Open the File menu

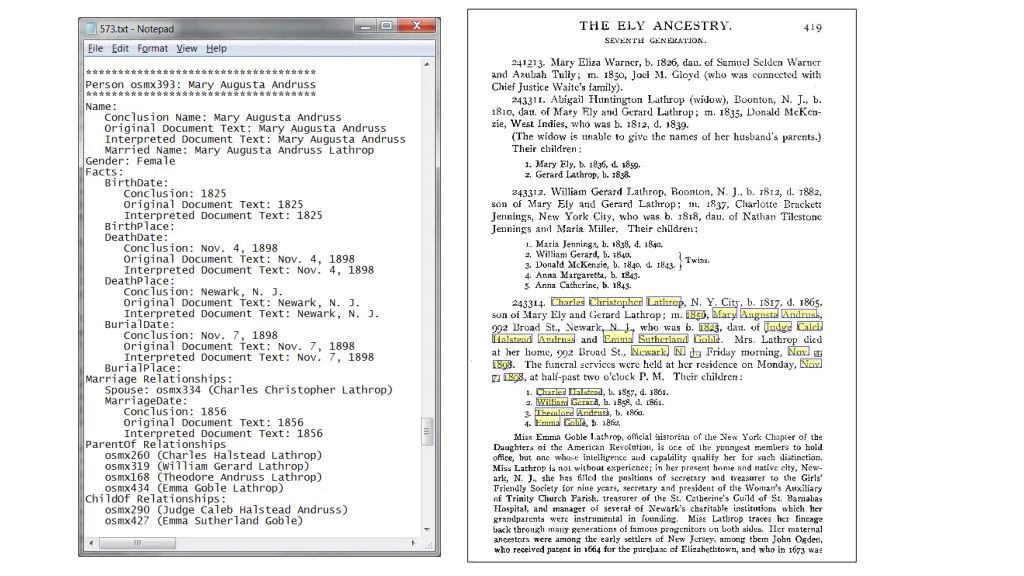[x=95, y=48]
